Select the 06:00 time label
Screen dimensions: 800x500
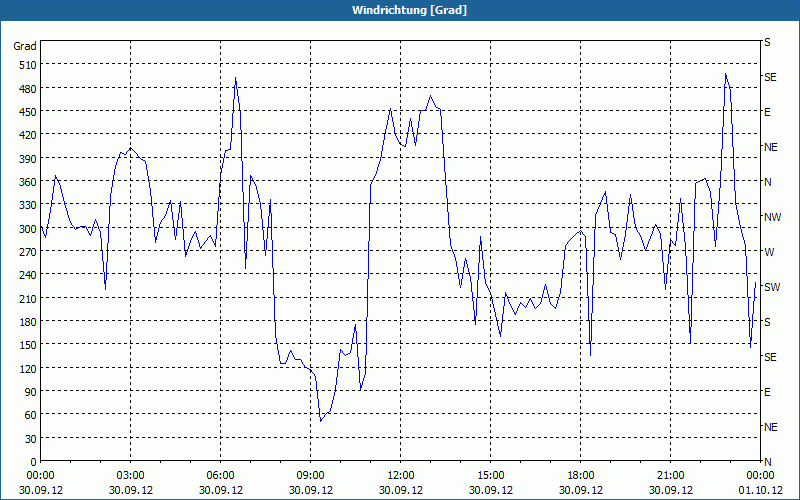[x=220, y=476]
